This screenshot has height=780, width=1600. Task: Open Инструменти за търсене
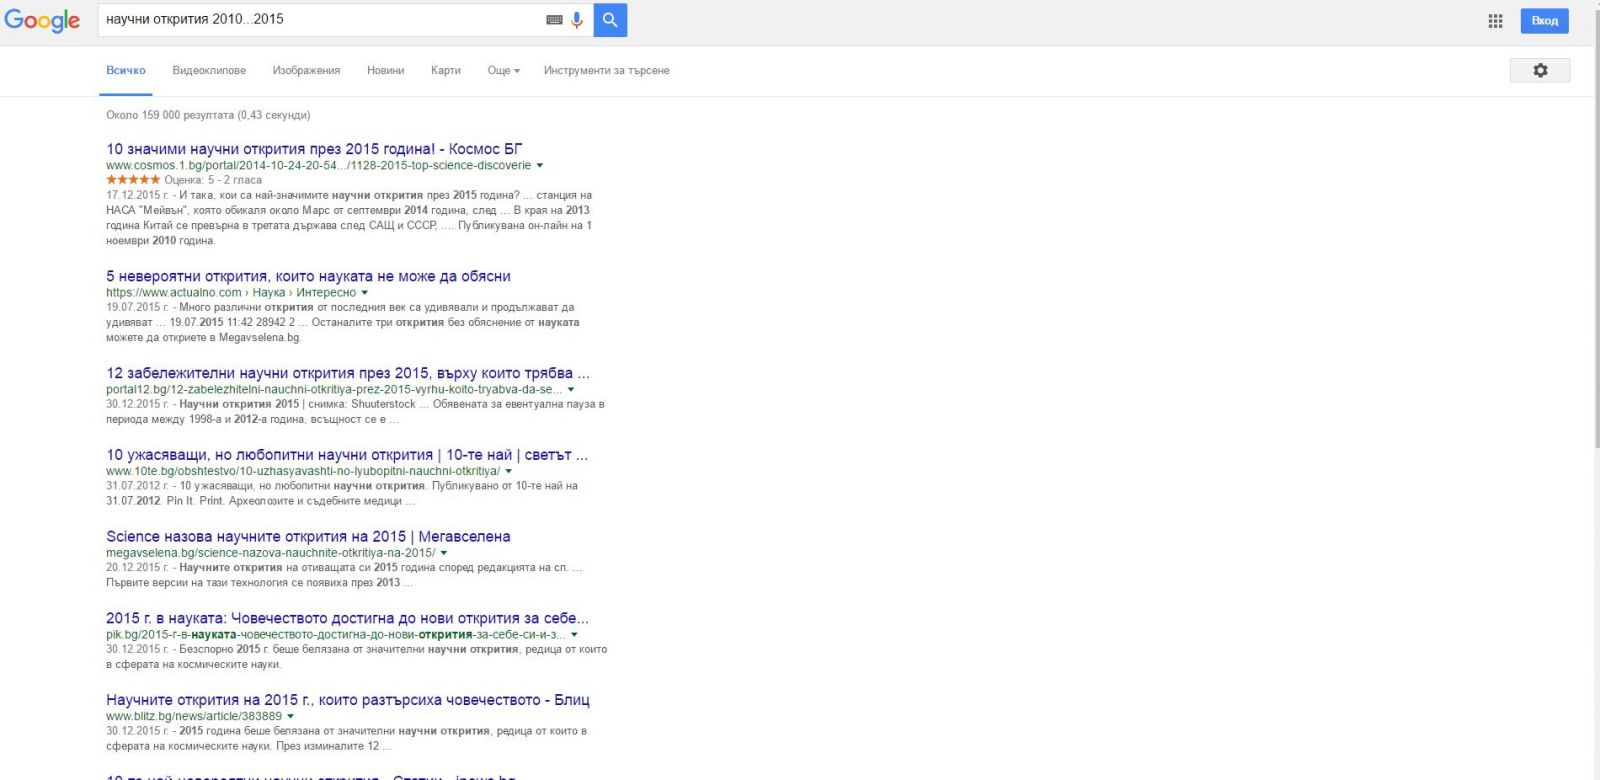(606, 70)
